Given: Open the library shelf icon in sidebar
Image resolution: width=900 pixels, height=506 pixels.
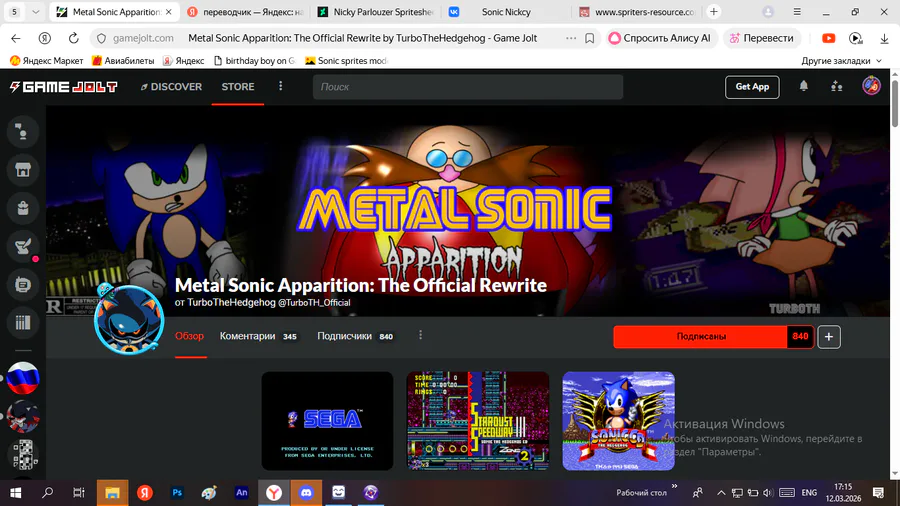Looking at the screenshot, I should click(23, 322).
